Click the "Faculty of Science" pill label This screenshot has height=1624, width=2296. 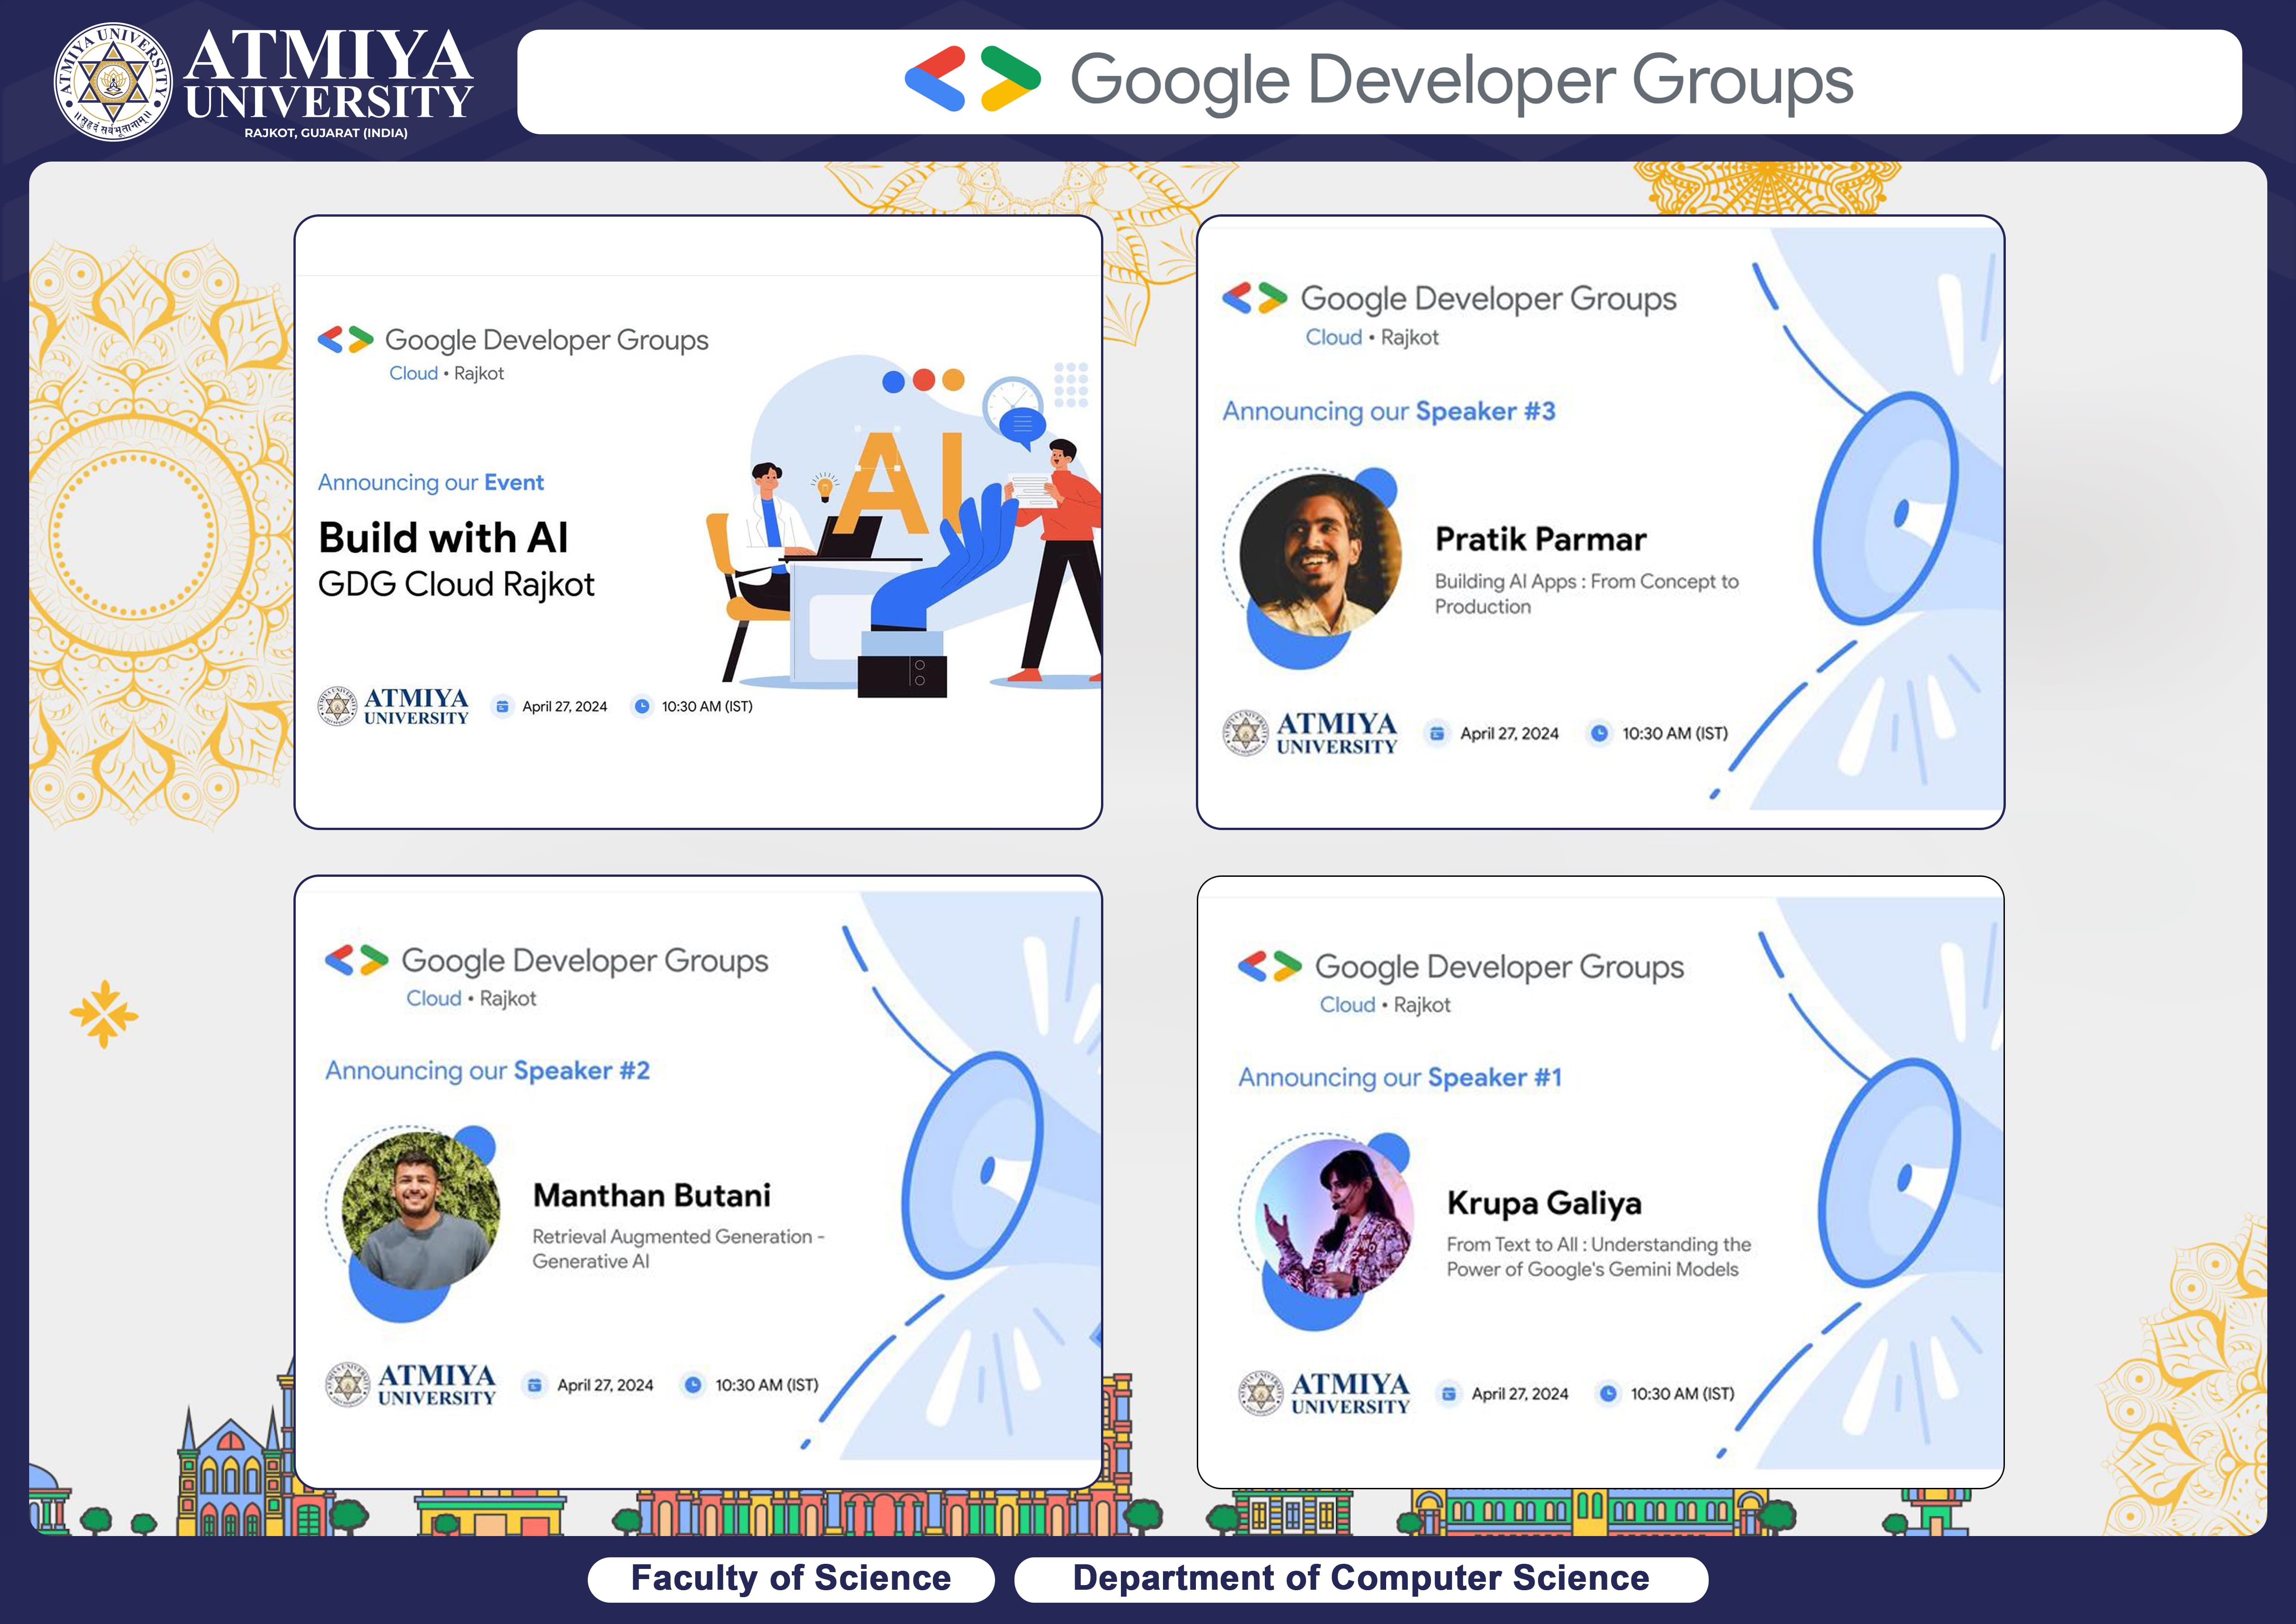(791, 1578)
